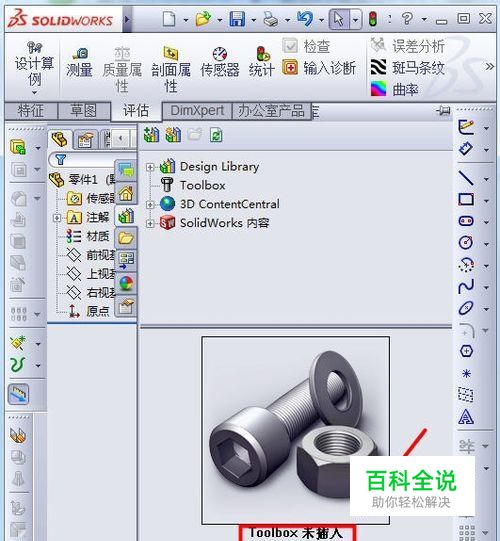
Task: Expand the ribbon overflow chevron
Action: click(490, 67)
